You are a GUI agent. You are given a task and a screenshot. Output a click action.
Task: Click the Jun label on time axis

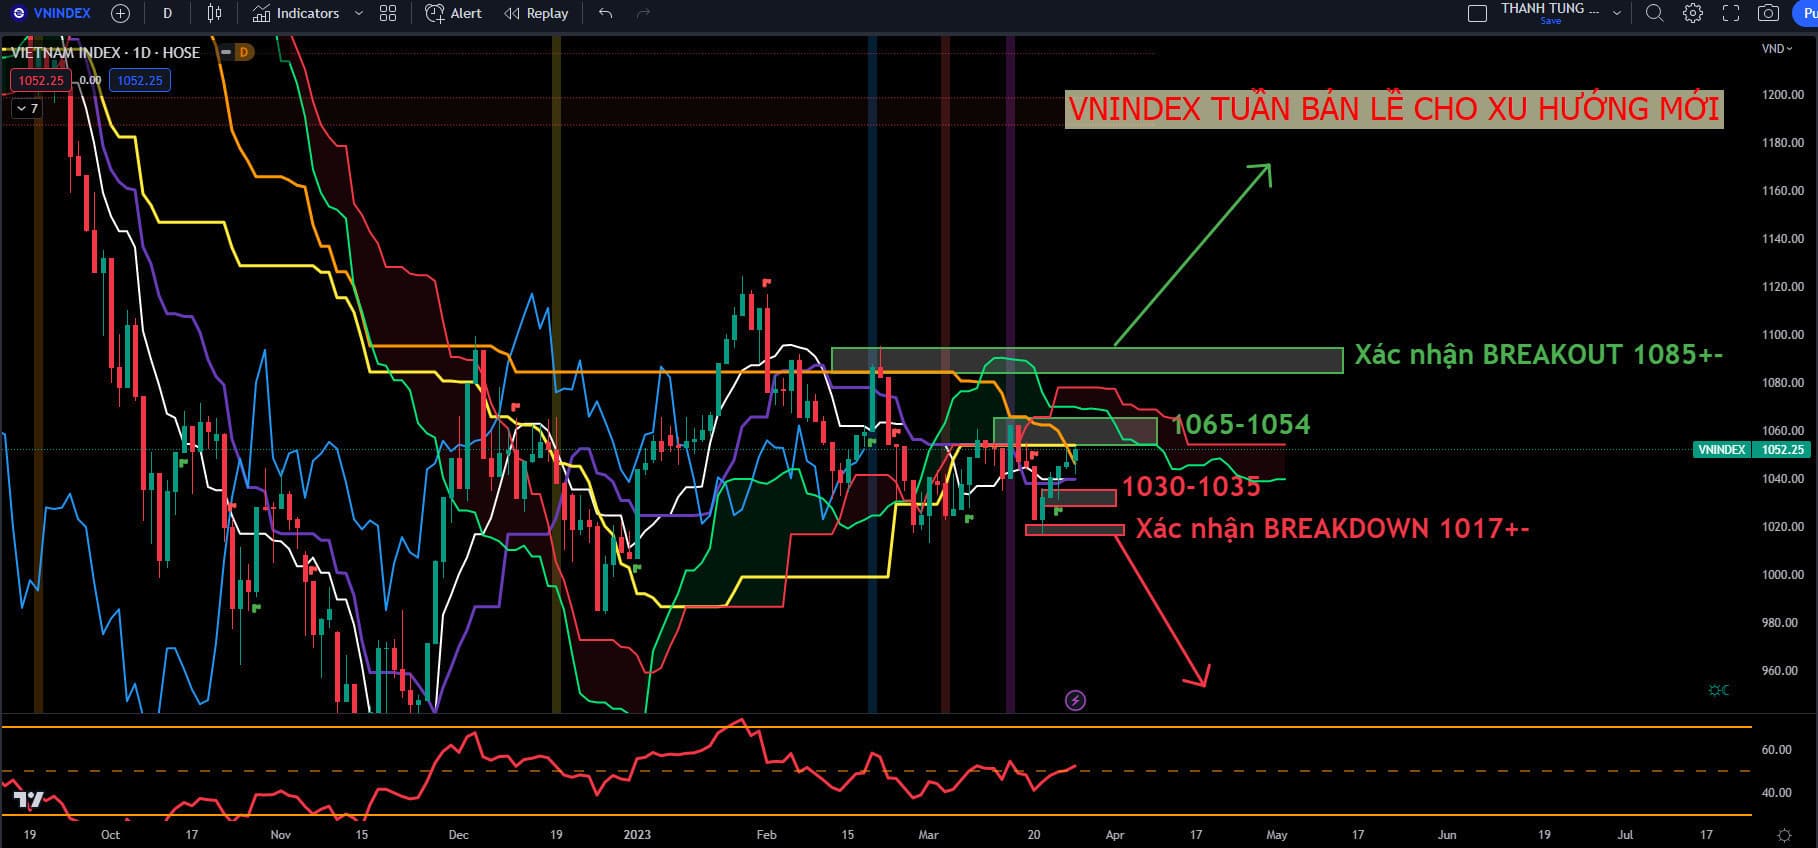click(x=1447, y=835)
